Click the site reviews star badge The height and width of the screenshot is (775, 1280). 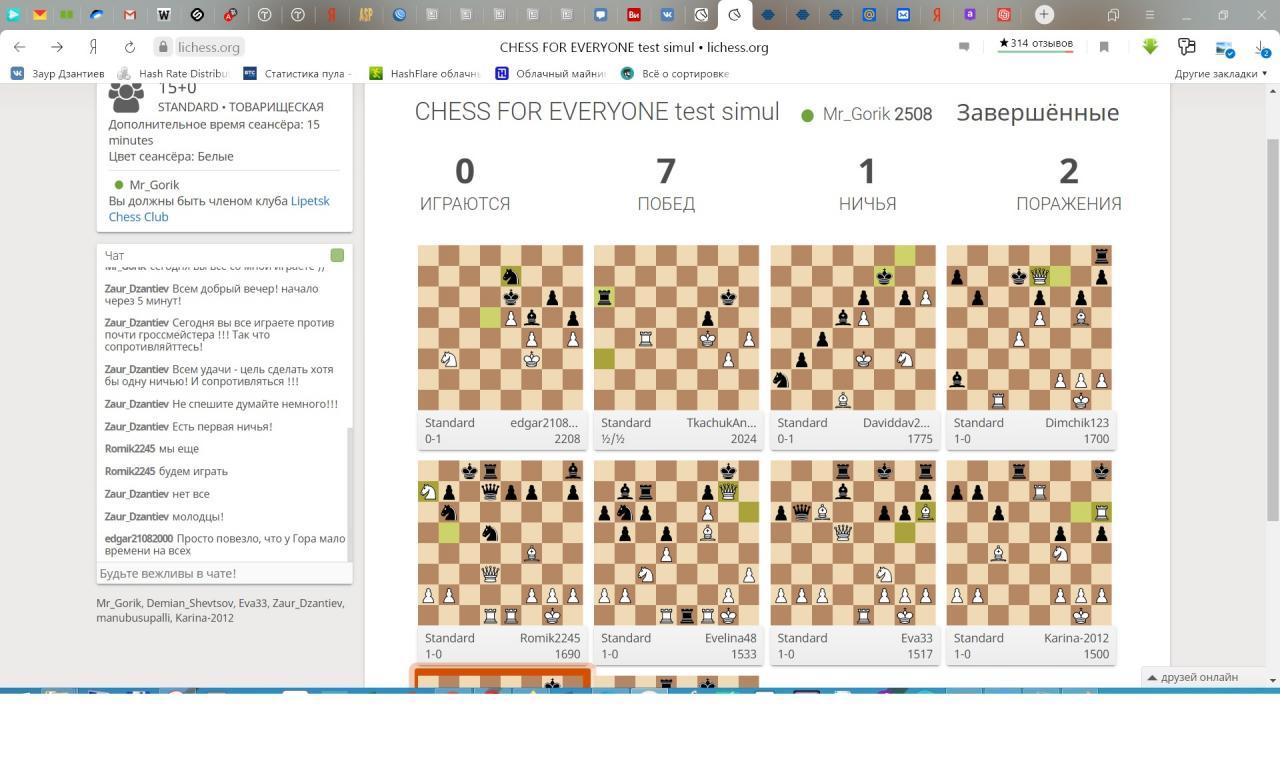click(x=1036, y=44)
